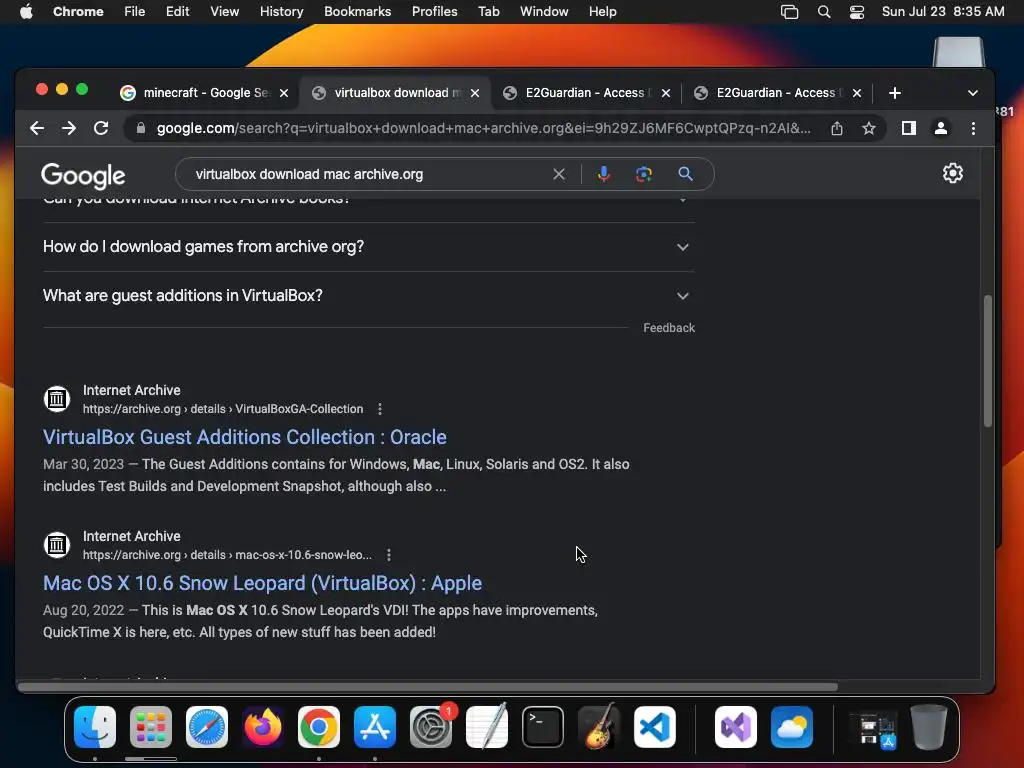This screenshot has width=1024, height=768.
Task: Open System Settings from the Dock
Action: [x=431, y=727]
